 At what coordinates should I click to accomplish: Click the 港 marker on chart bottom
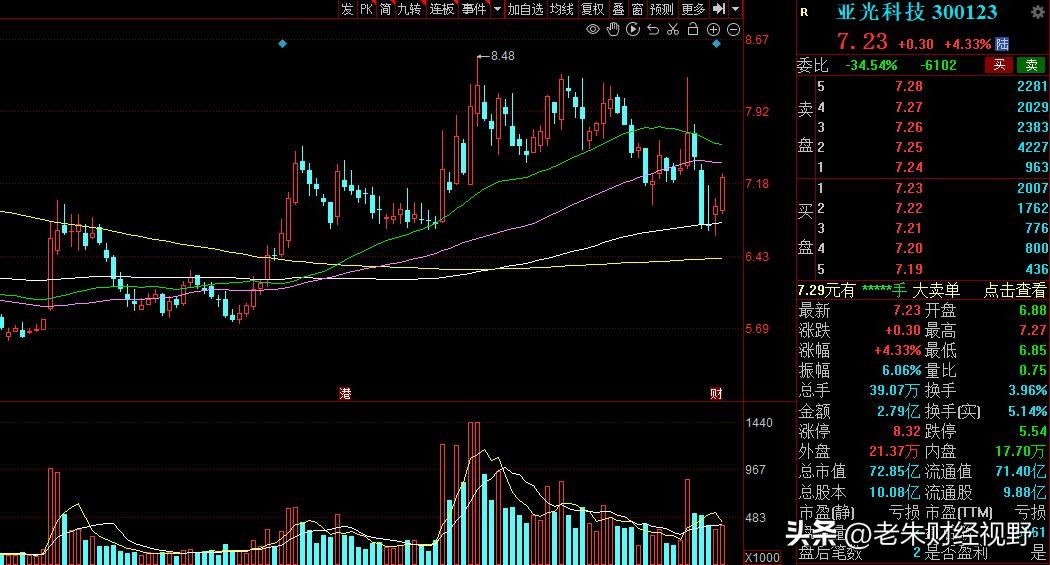(345, 394)
